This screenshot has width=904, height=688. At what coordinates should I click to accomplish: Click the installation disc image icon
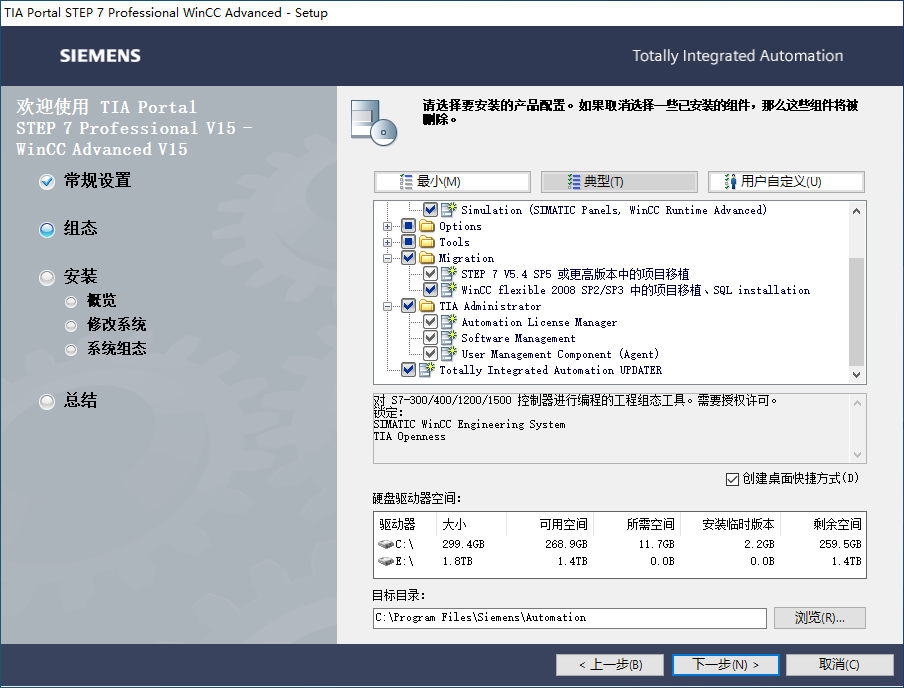(x=374, y=122)
